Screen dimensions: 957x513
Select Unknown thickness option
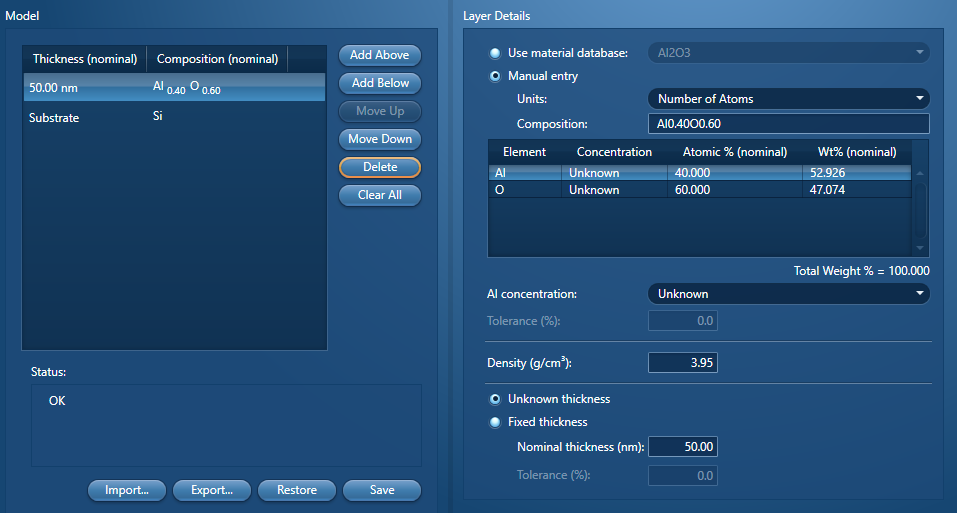point(495,399)
